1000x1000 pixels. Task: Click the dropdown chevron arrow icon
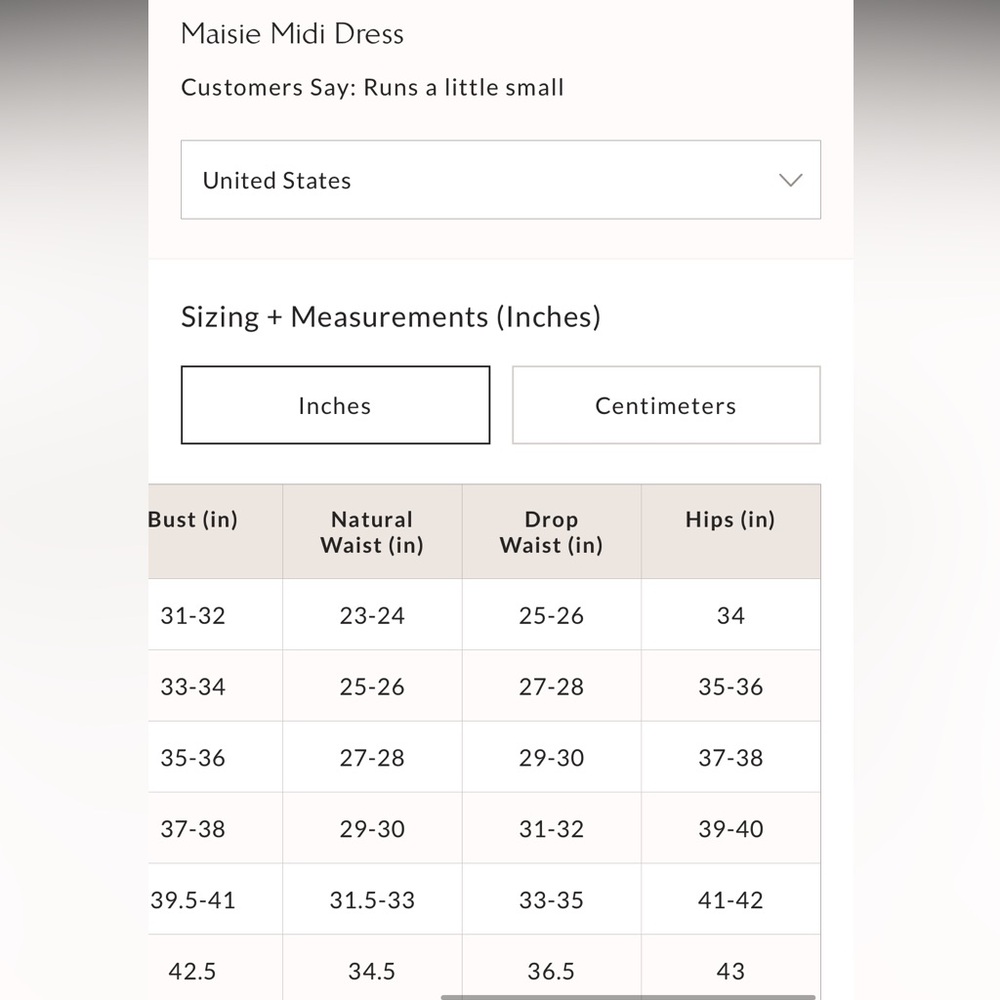tap(791, 180)
